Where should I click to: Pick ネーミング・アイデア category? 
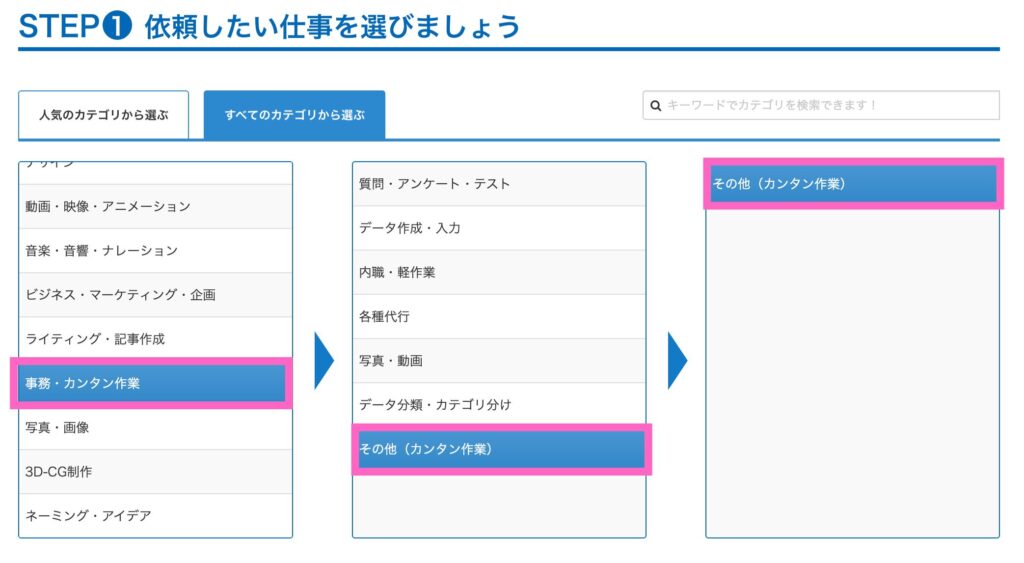click(x=155, y=515)
